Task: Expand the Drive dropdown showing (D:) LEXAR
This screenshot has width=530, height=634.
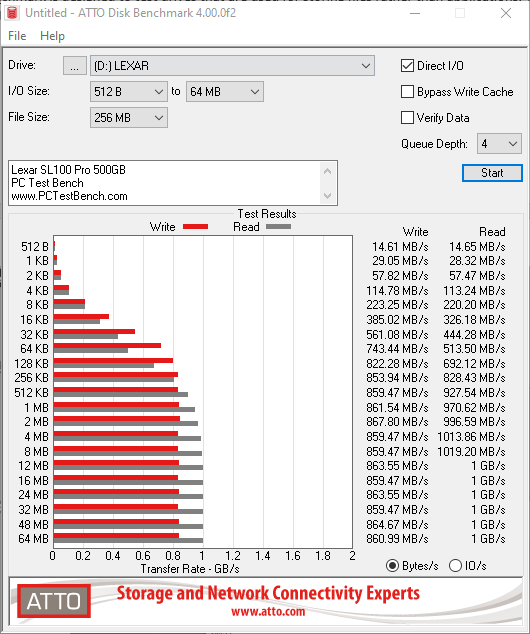Action: tap(232, 66)
